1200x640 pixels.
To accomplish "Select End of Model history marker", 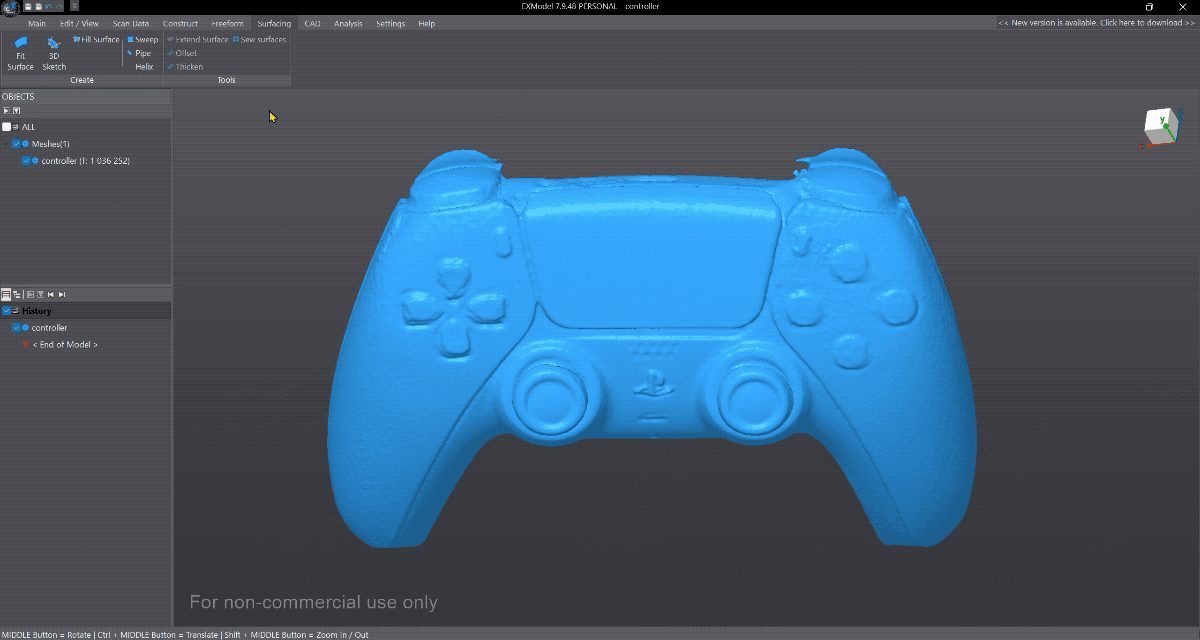I will coord(65,345).
